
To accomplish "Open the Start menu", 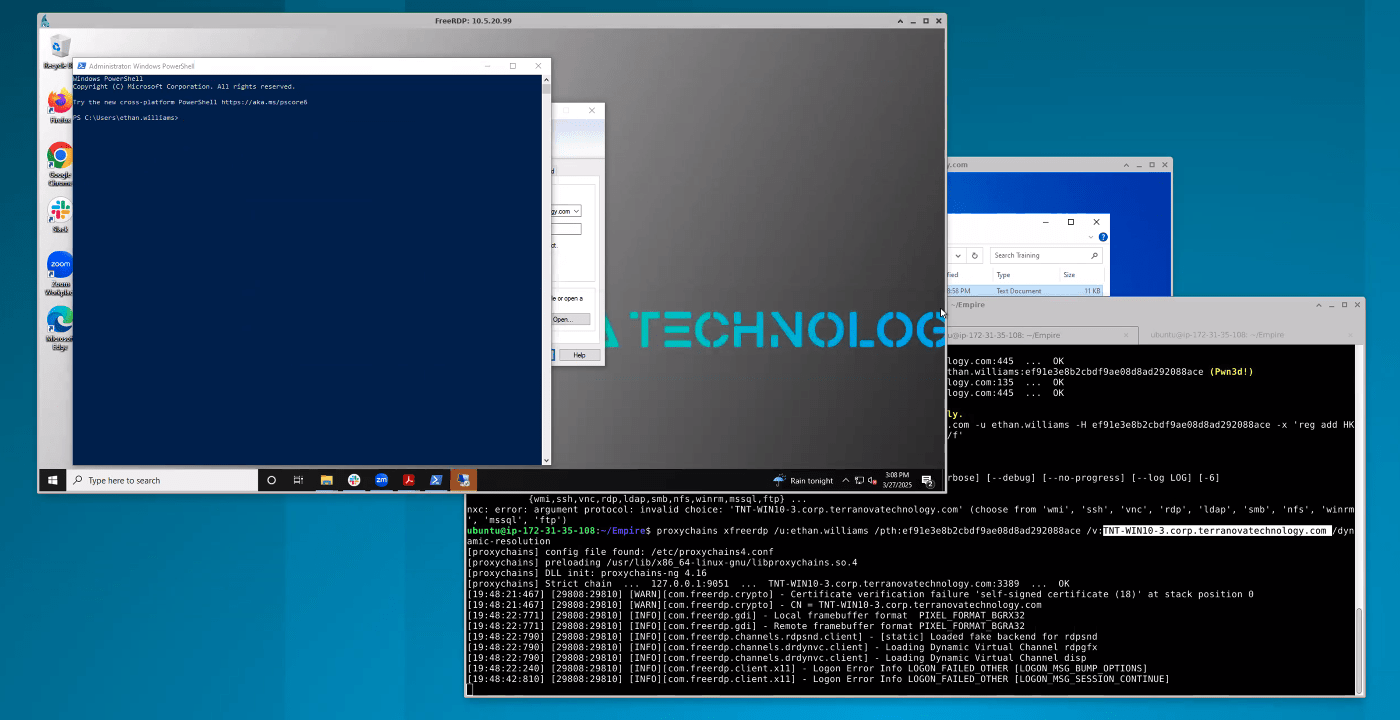I will 52,480.
